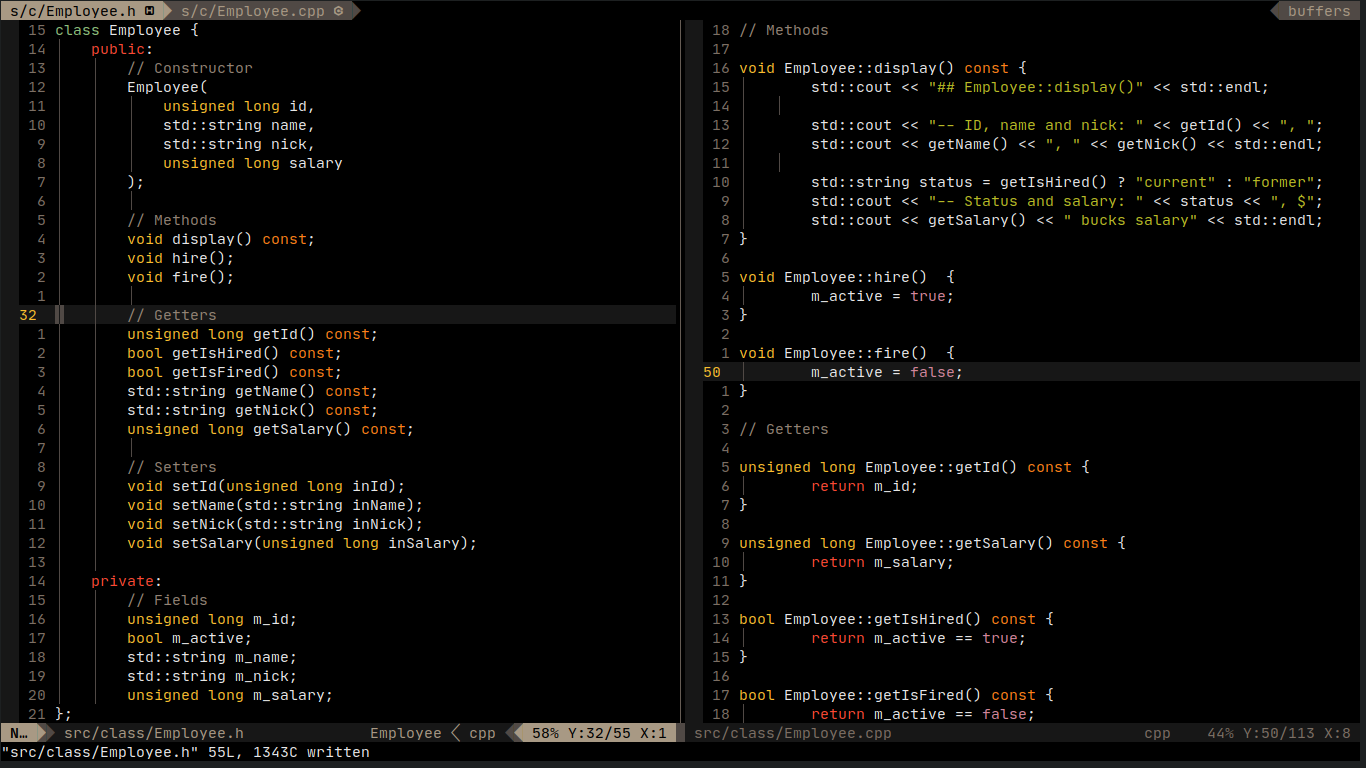Click the C filetype icon on Employee.cpp tab
This screenshot has height=768, width=1366.
pos(338,11)
